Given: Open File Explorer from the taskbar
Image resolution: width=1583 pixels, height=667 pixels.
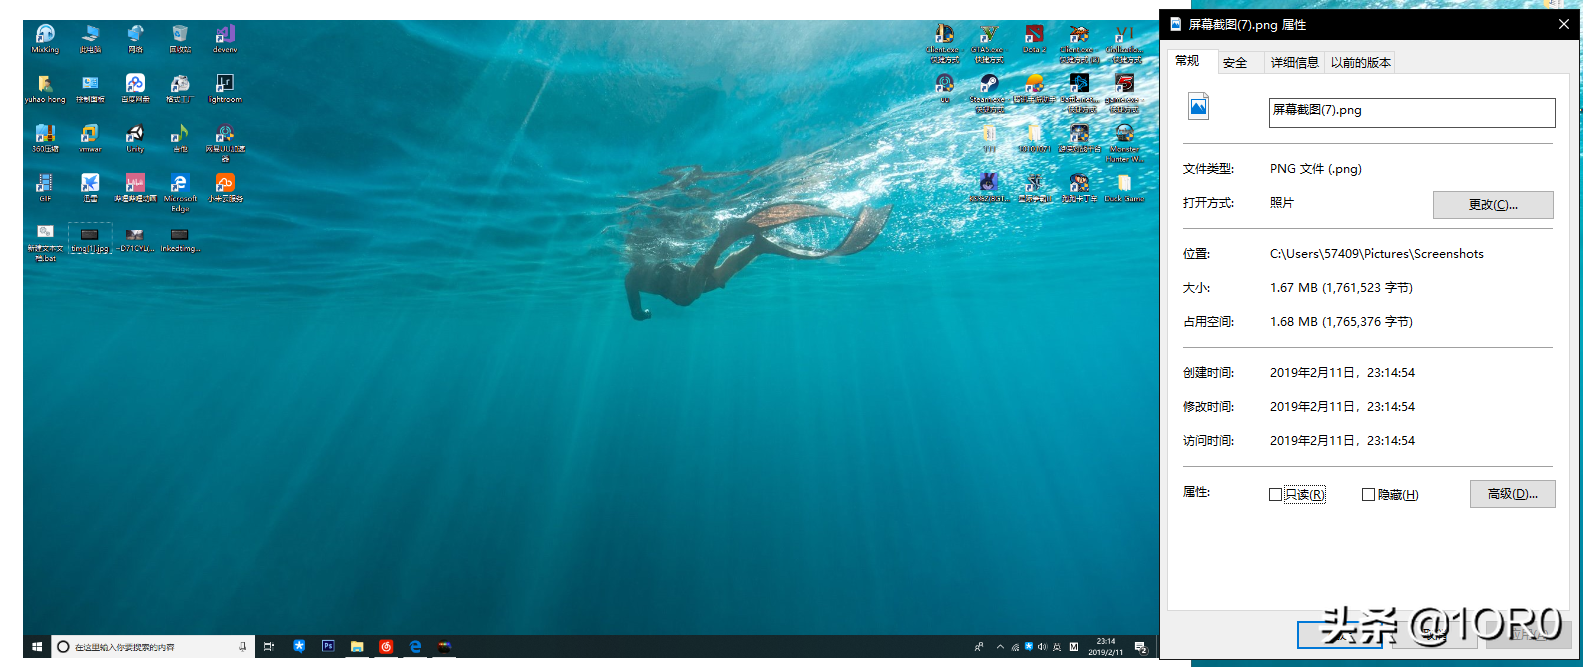Looking at the screenshot, I should pos(357,647).
